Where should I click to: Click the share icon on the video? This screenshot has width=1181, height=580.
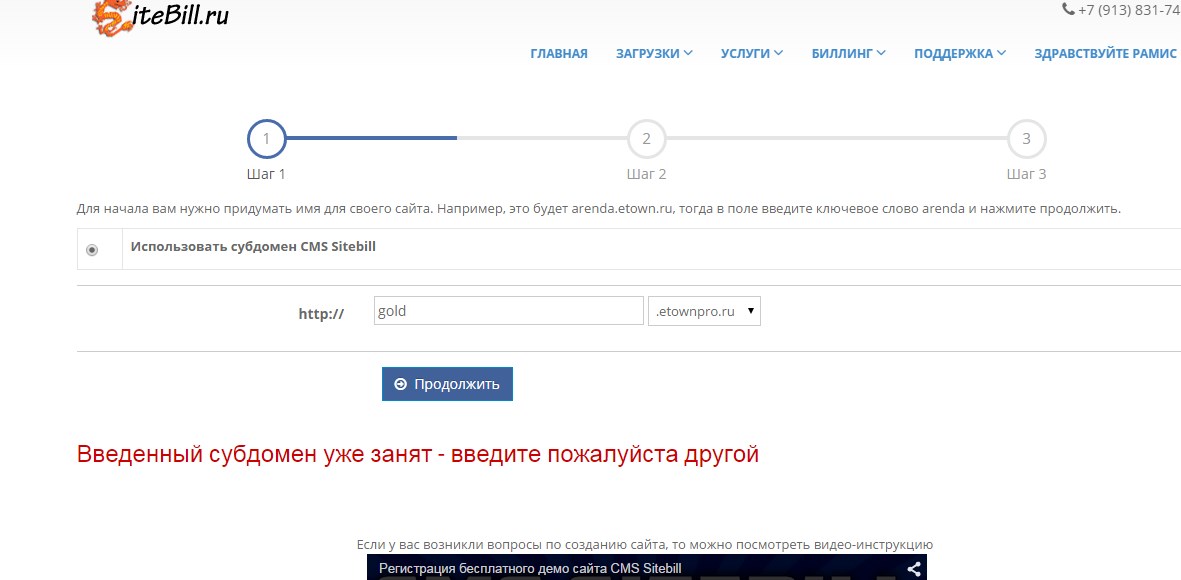(914, 569)
